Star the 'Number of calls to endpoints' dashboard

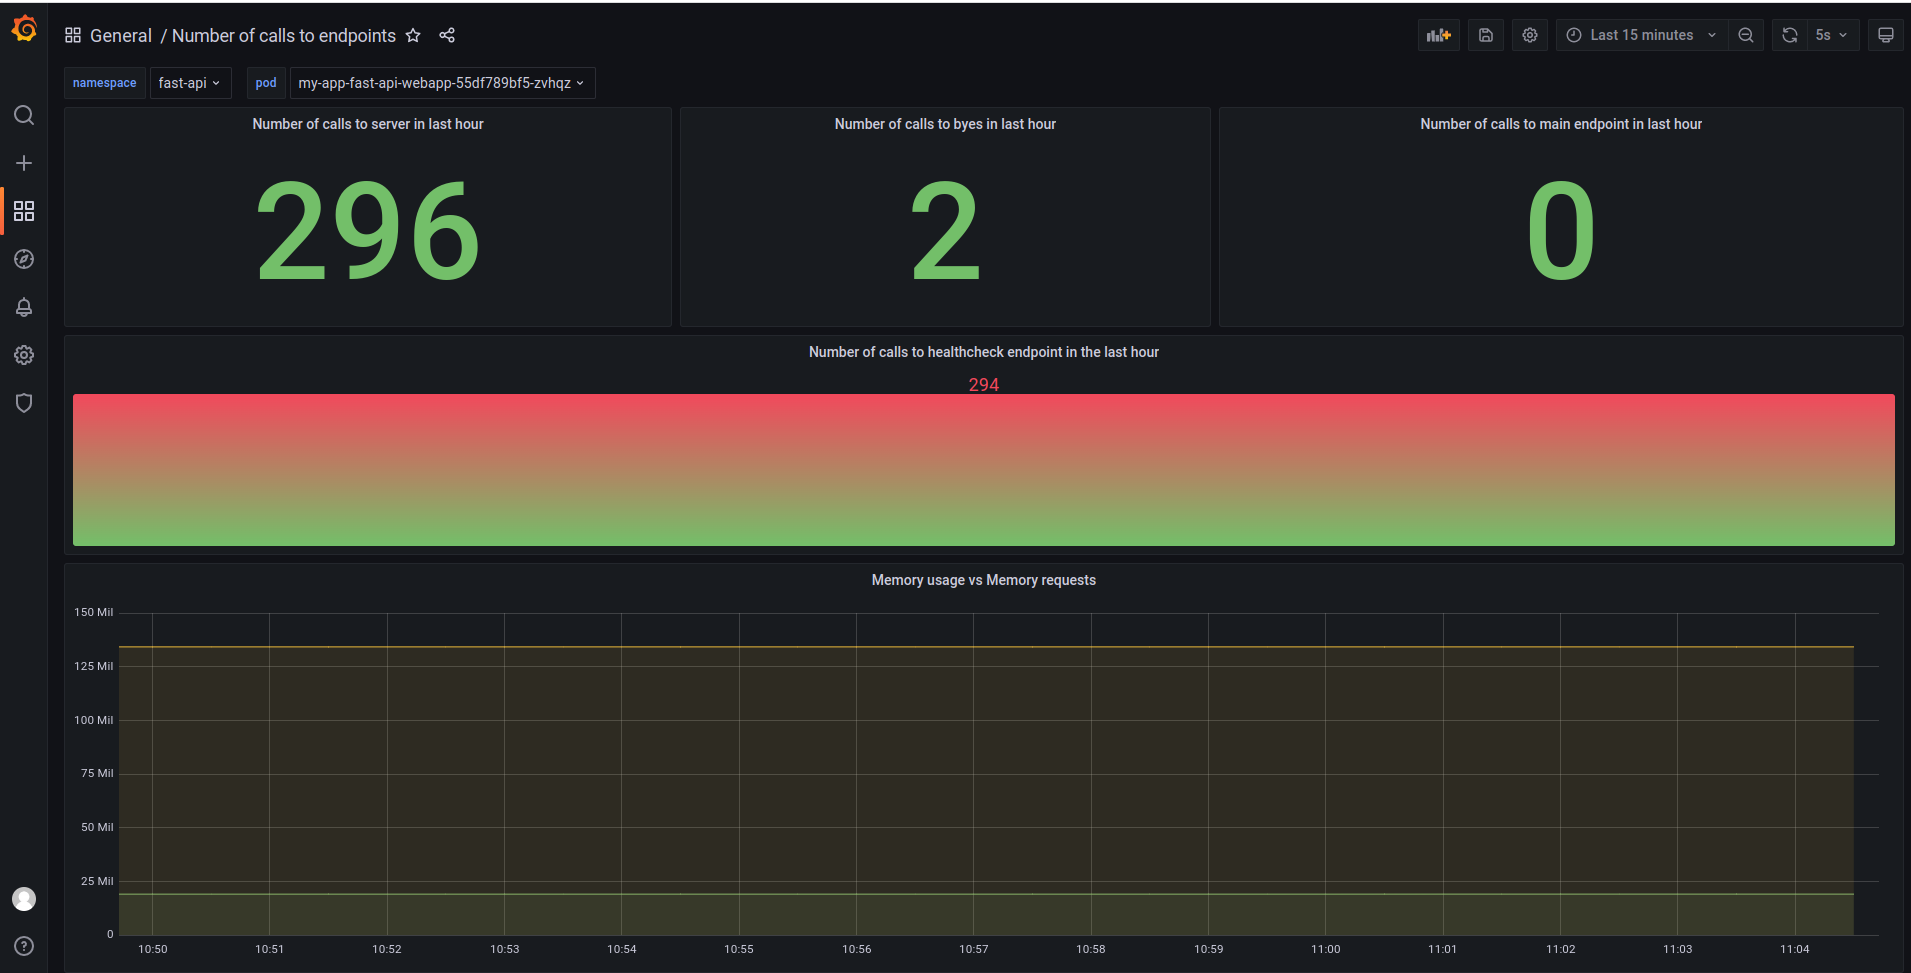click(x=413, y=35)
